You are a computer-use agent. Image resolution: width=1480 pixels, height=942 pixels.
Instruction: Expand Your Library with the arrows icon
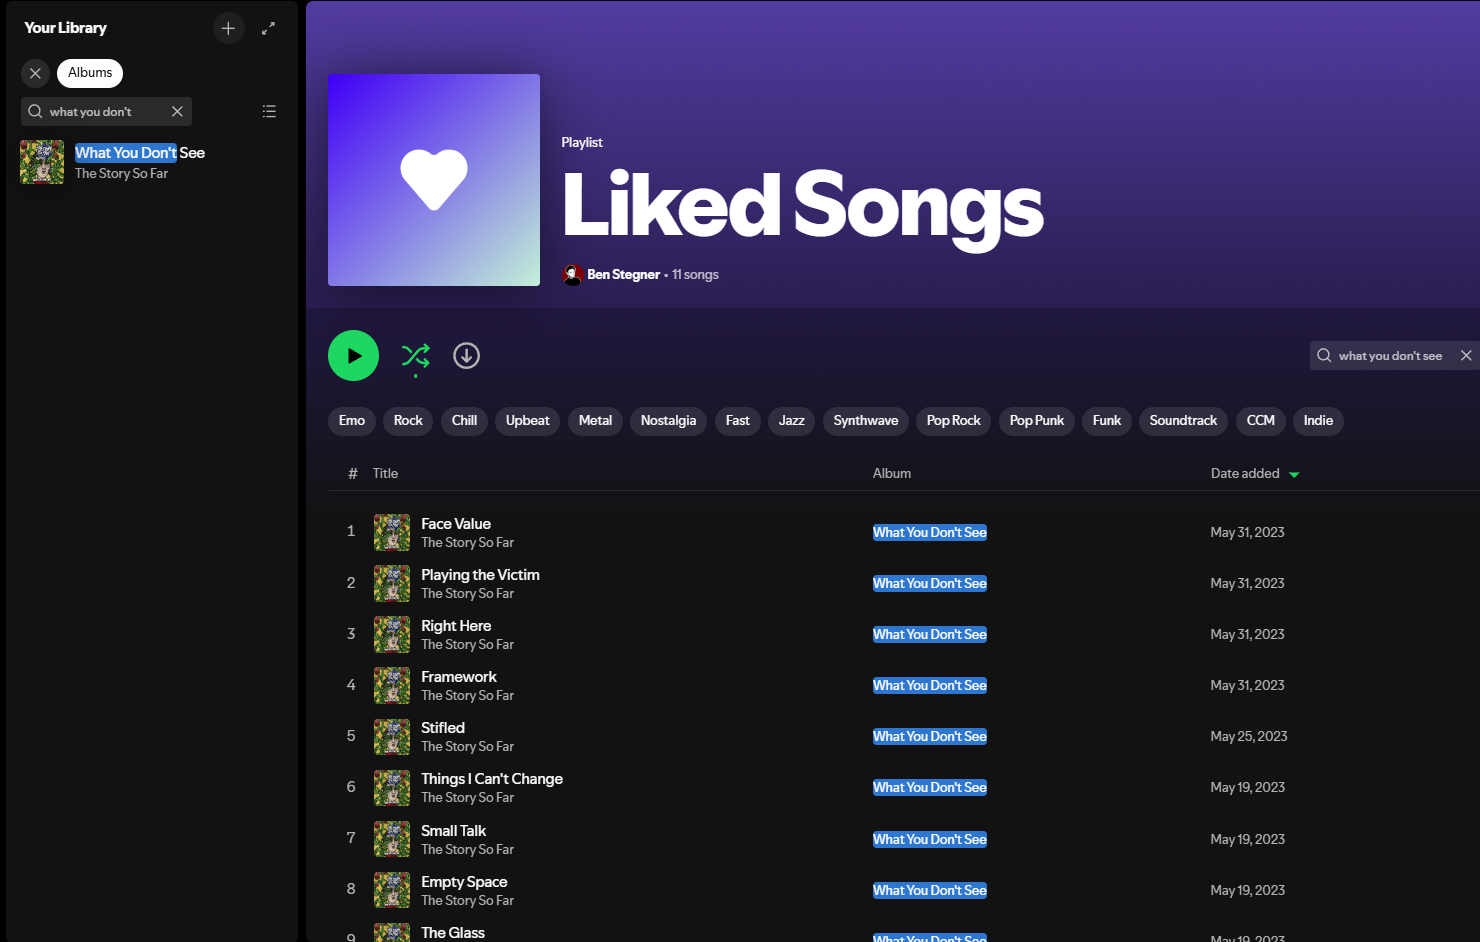pos(268,28)
